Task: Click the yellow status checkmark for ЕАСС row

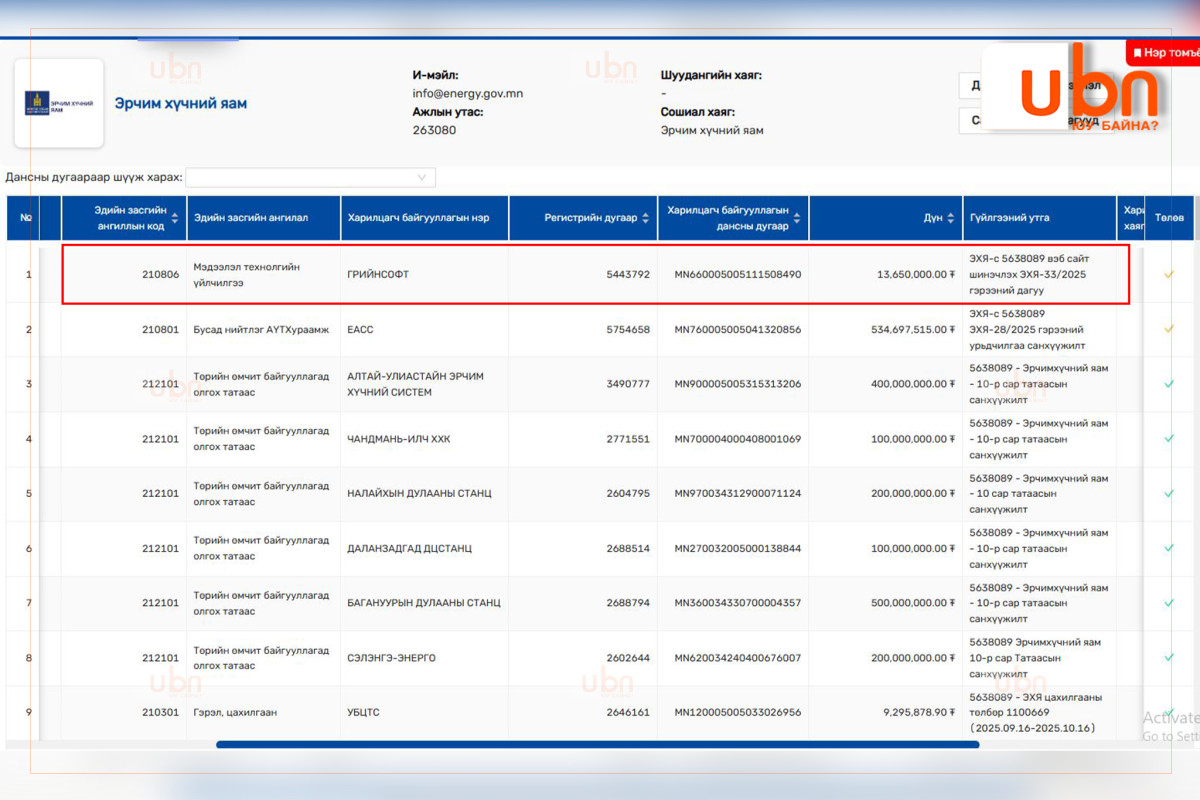Action: click(1168, 329)
